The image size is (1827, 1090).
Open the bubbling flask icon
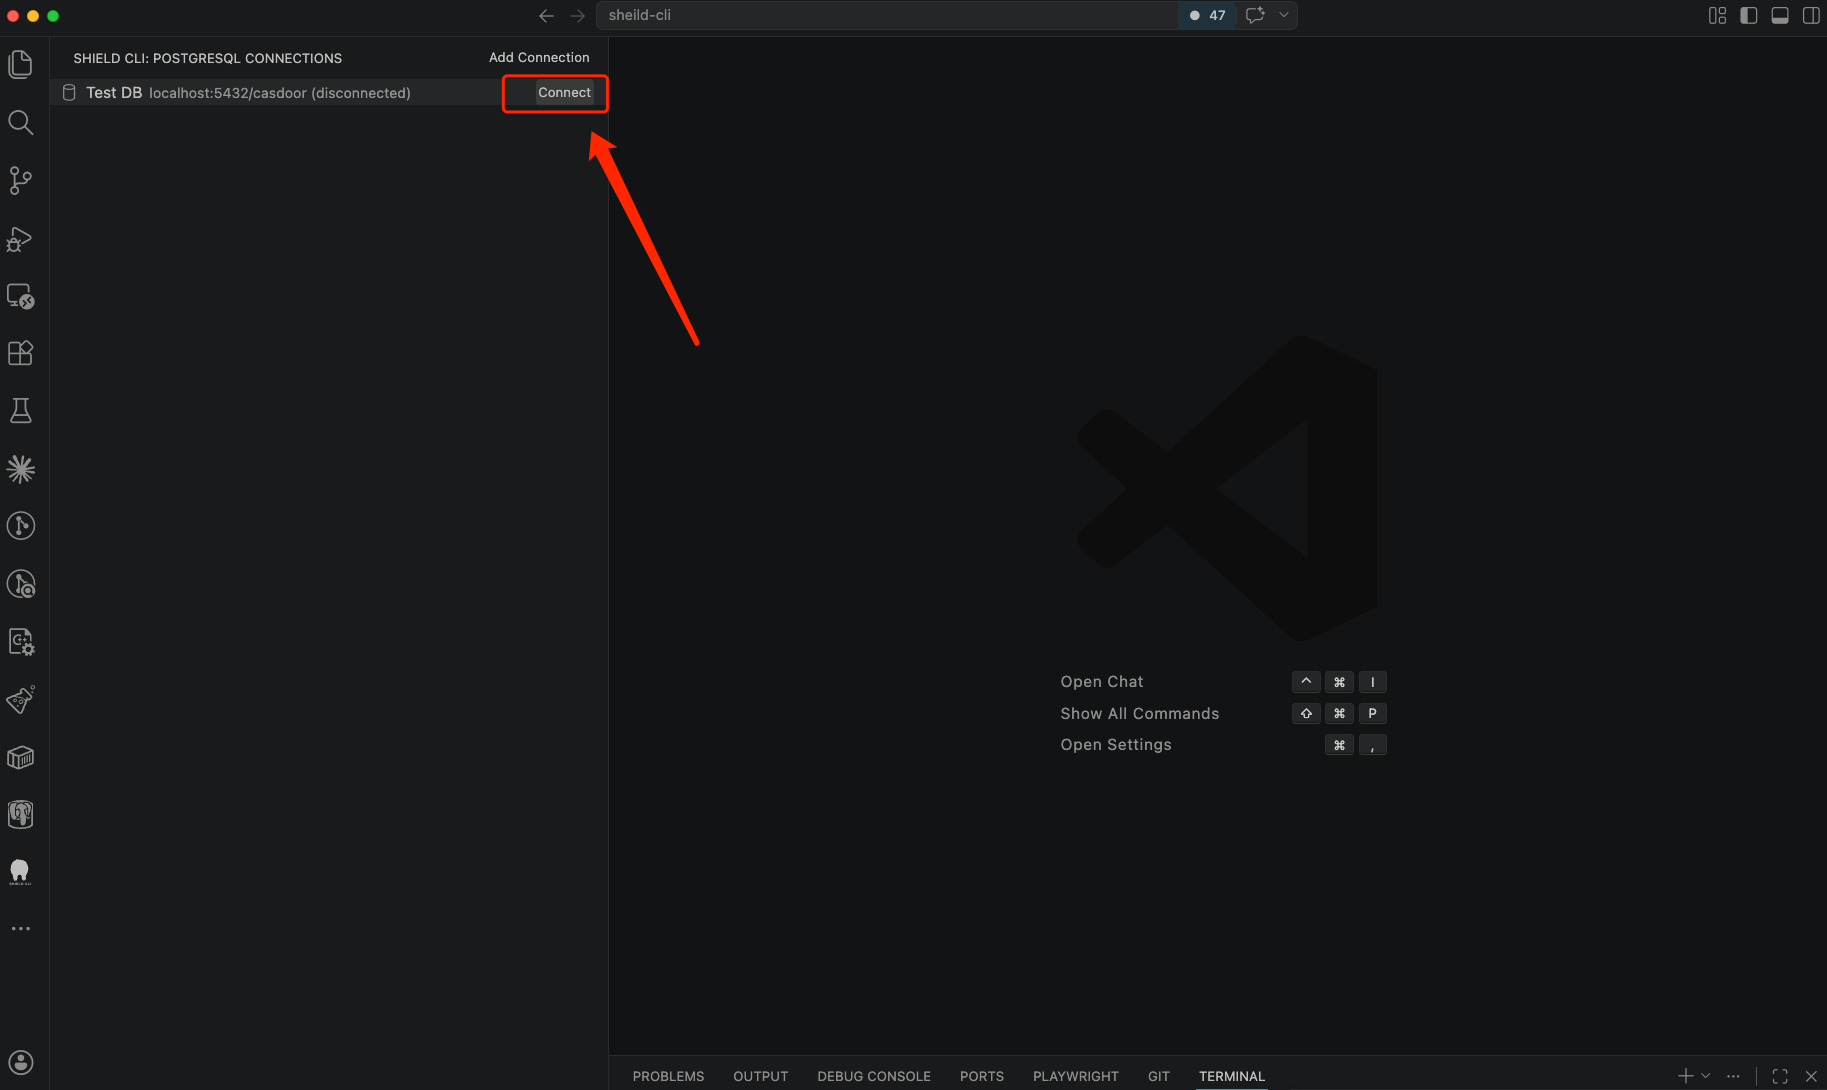[x=20, y=700]
